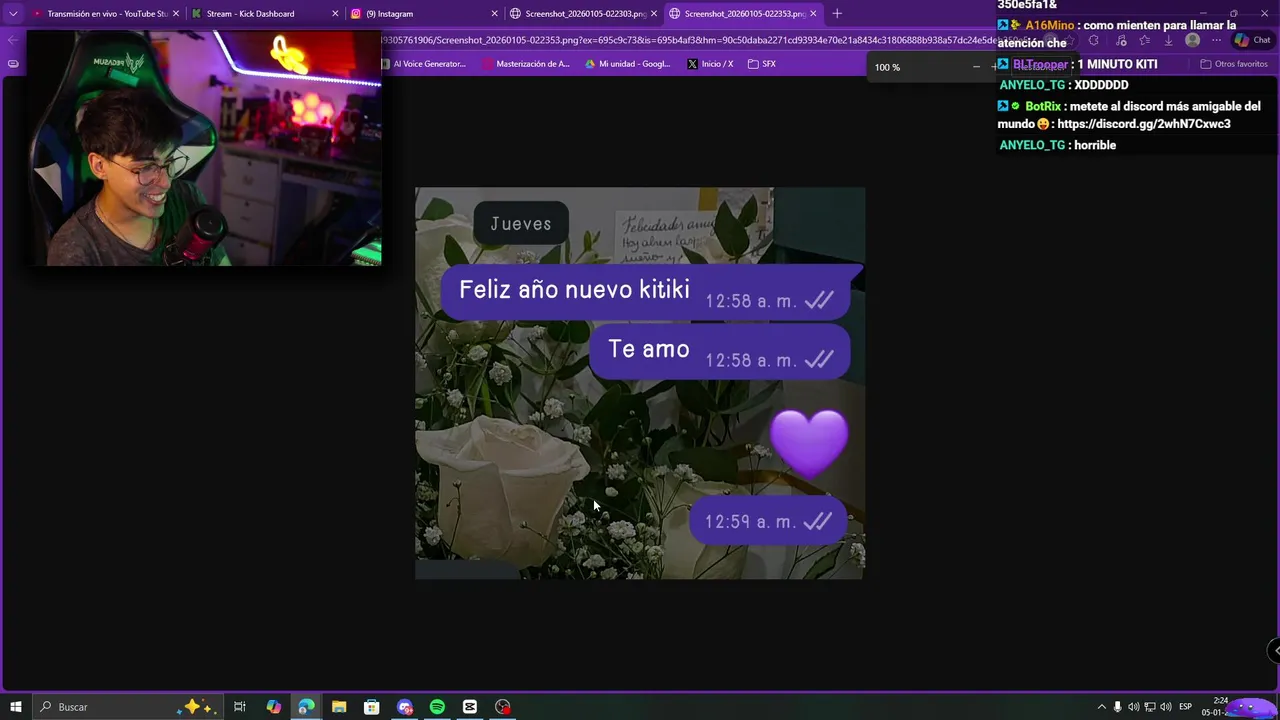
Task: Open the Copilot Chat button in Edge
Action: click(1252, 40)
